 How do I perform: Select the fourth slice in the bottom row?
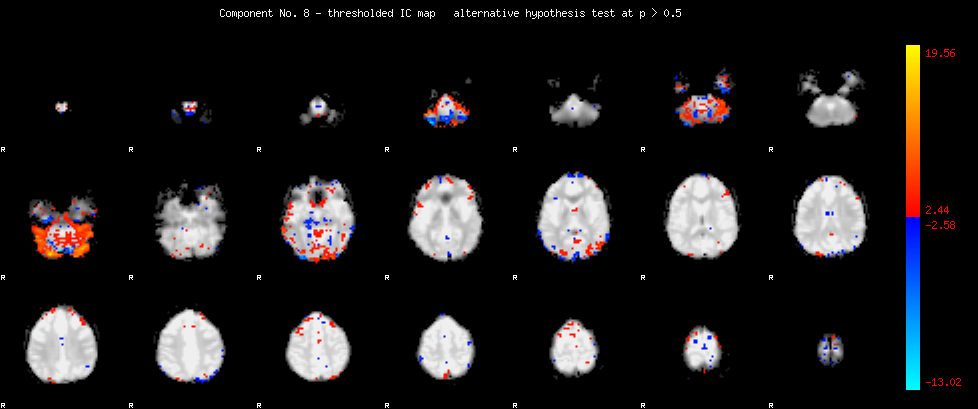point(447,343)
